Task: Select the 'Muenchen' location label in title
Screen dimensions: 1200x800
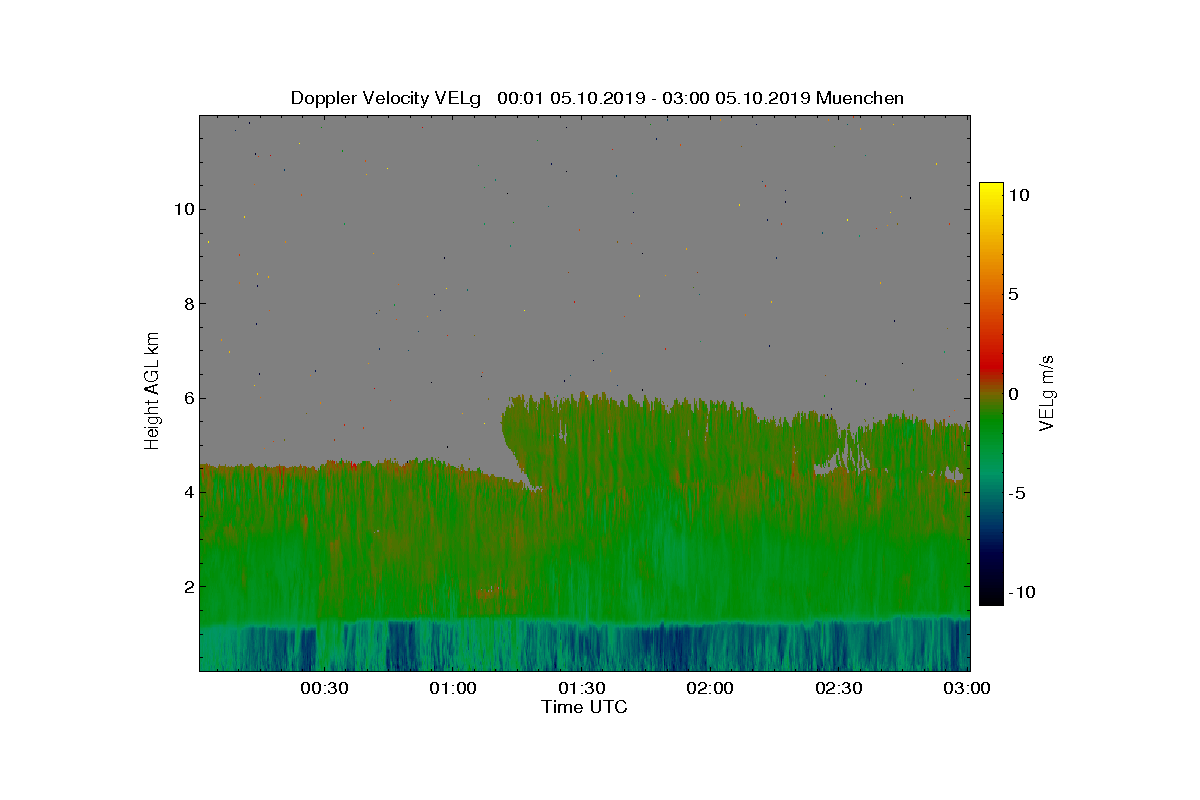Action: [x=860, y=98]
